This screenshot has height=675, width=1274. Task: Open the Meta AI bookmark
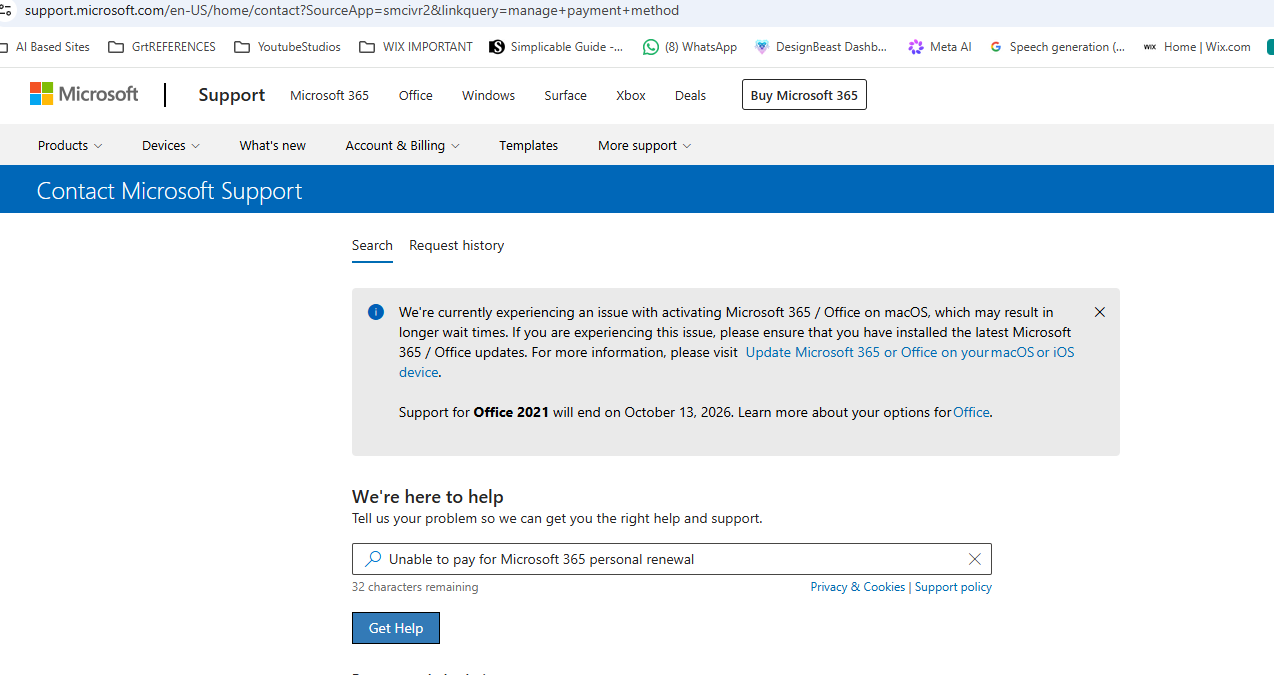(x=940, y=47)
